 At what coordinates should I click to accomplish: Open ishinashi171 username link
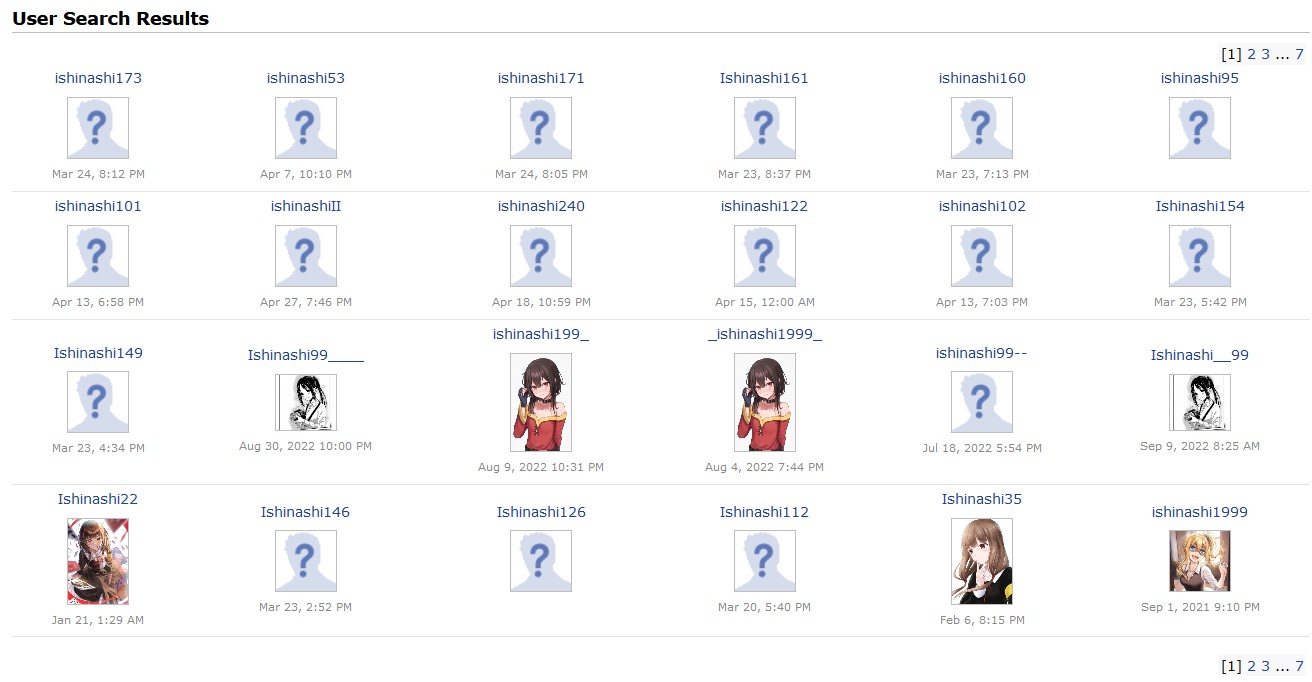coord(541,78)
